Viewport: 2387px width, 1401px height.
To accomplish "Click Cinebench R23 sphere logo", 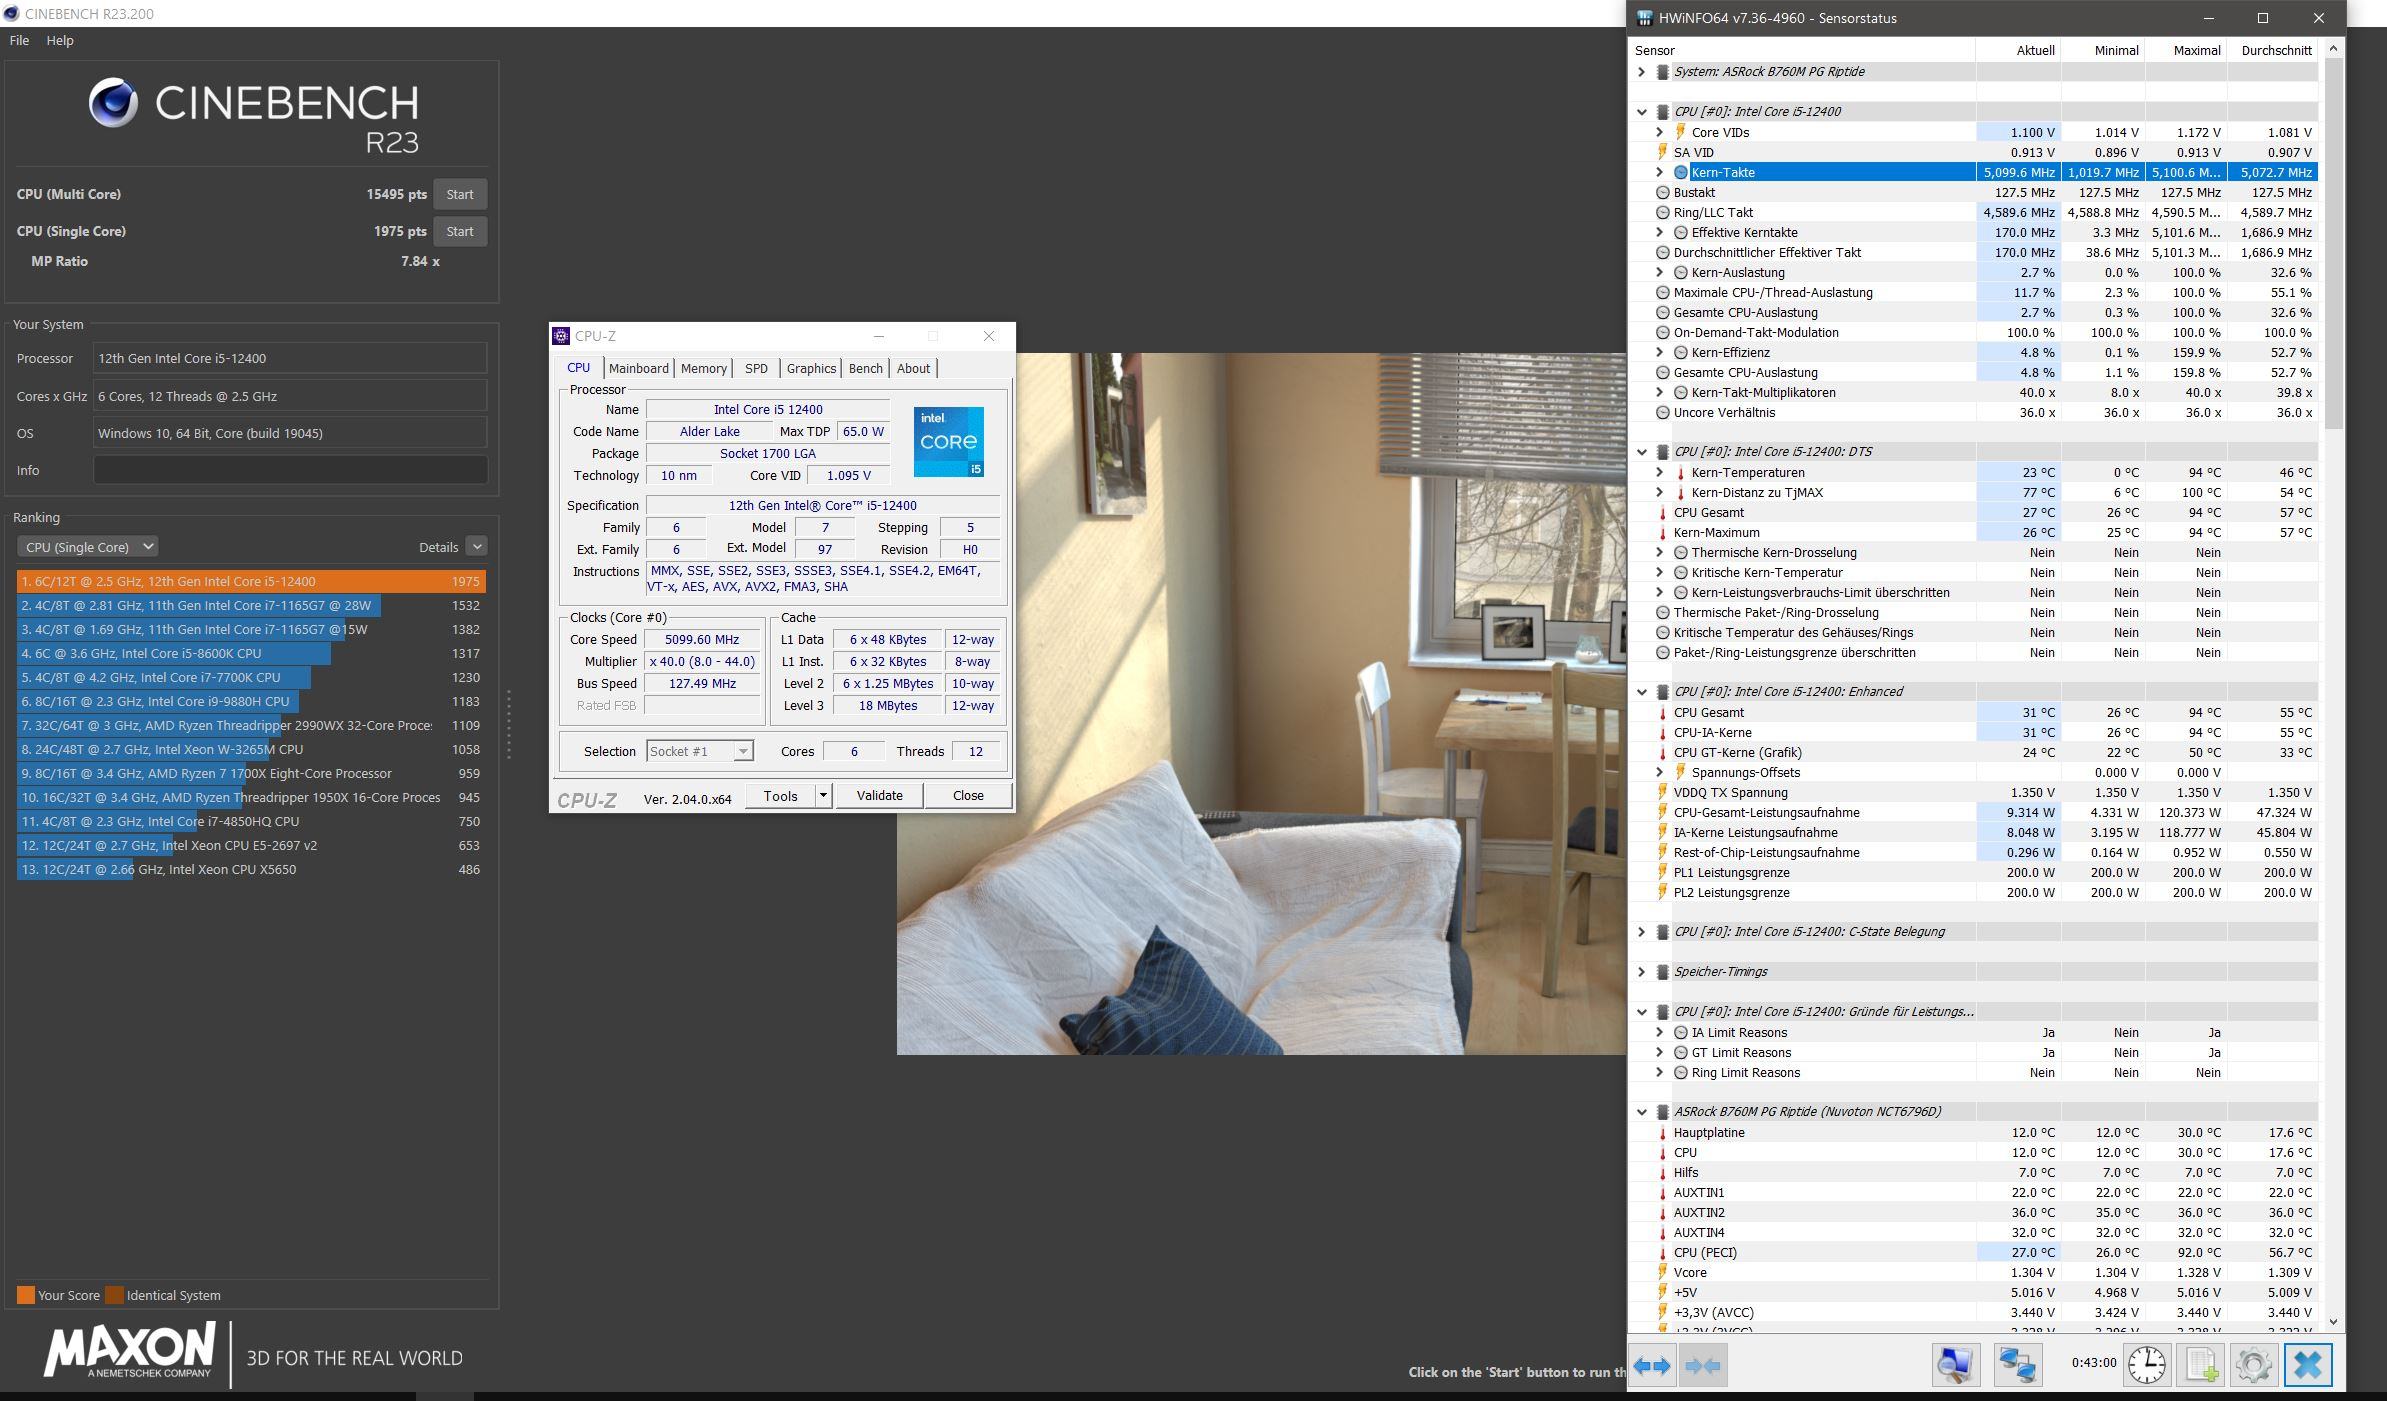I will (x=113, y=103).
